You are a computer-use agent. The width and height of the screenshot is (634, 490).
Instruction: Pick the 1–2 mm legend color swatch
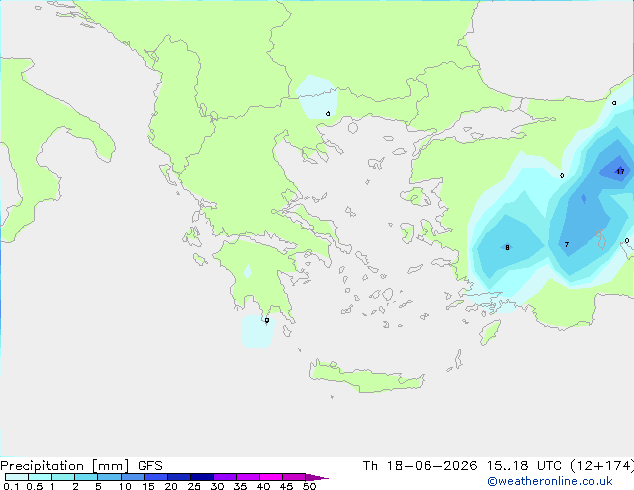pyautogui.click(x=63, y=477)
